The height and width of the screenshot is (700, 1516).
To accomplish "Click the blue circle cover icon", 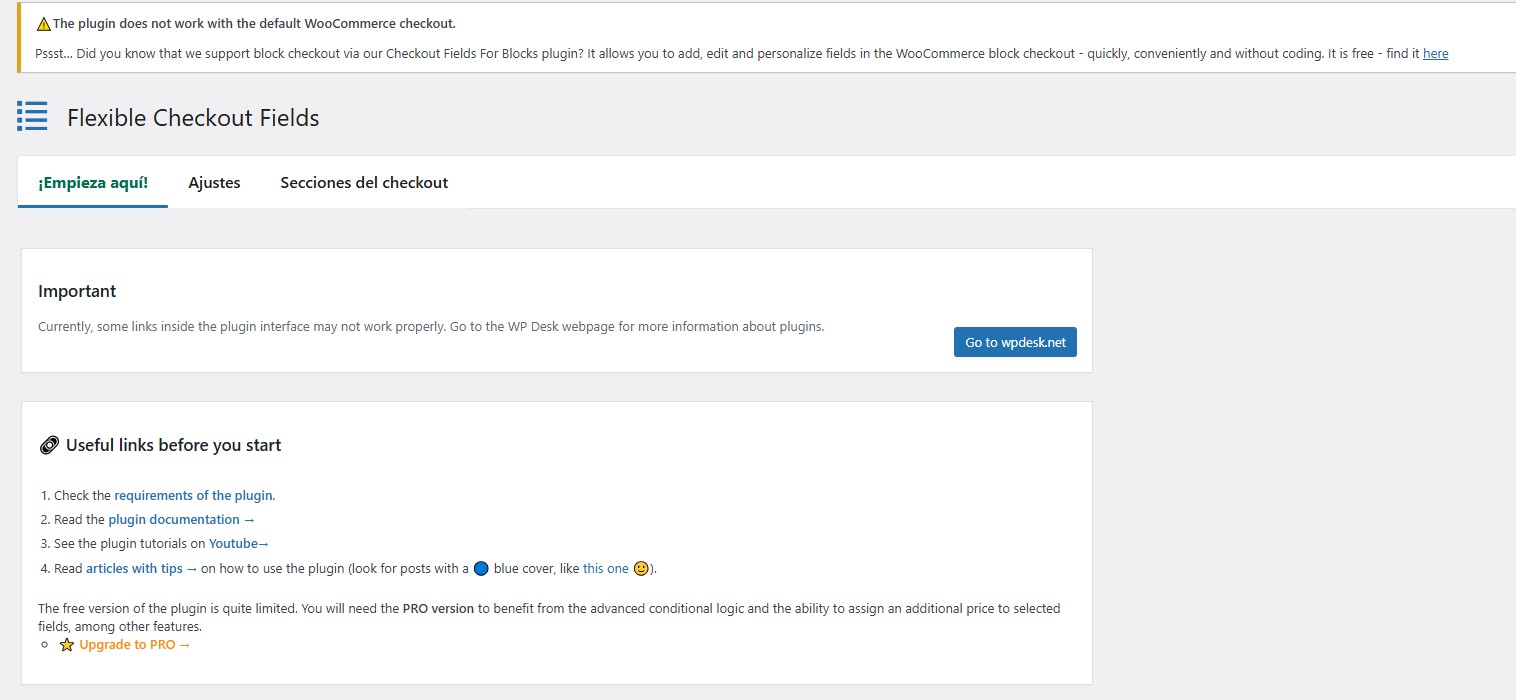I will [x=481, y=569].
